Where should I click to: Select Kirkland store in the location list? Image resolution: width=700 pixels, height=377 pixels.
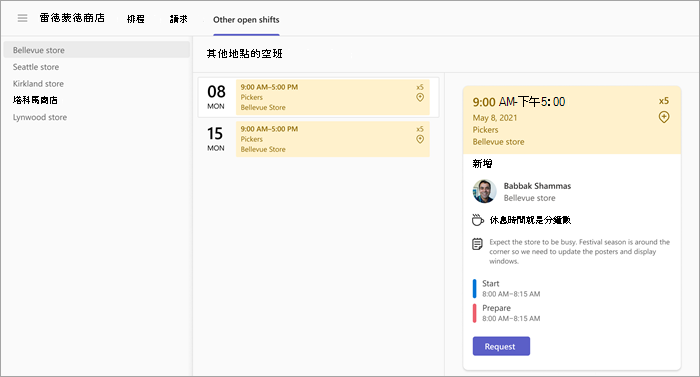coord(38,84)
